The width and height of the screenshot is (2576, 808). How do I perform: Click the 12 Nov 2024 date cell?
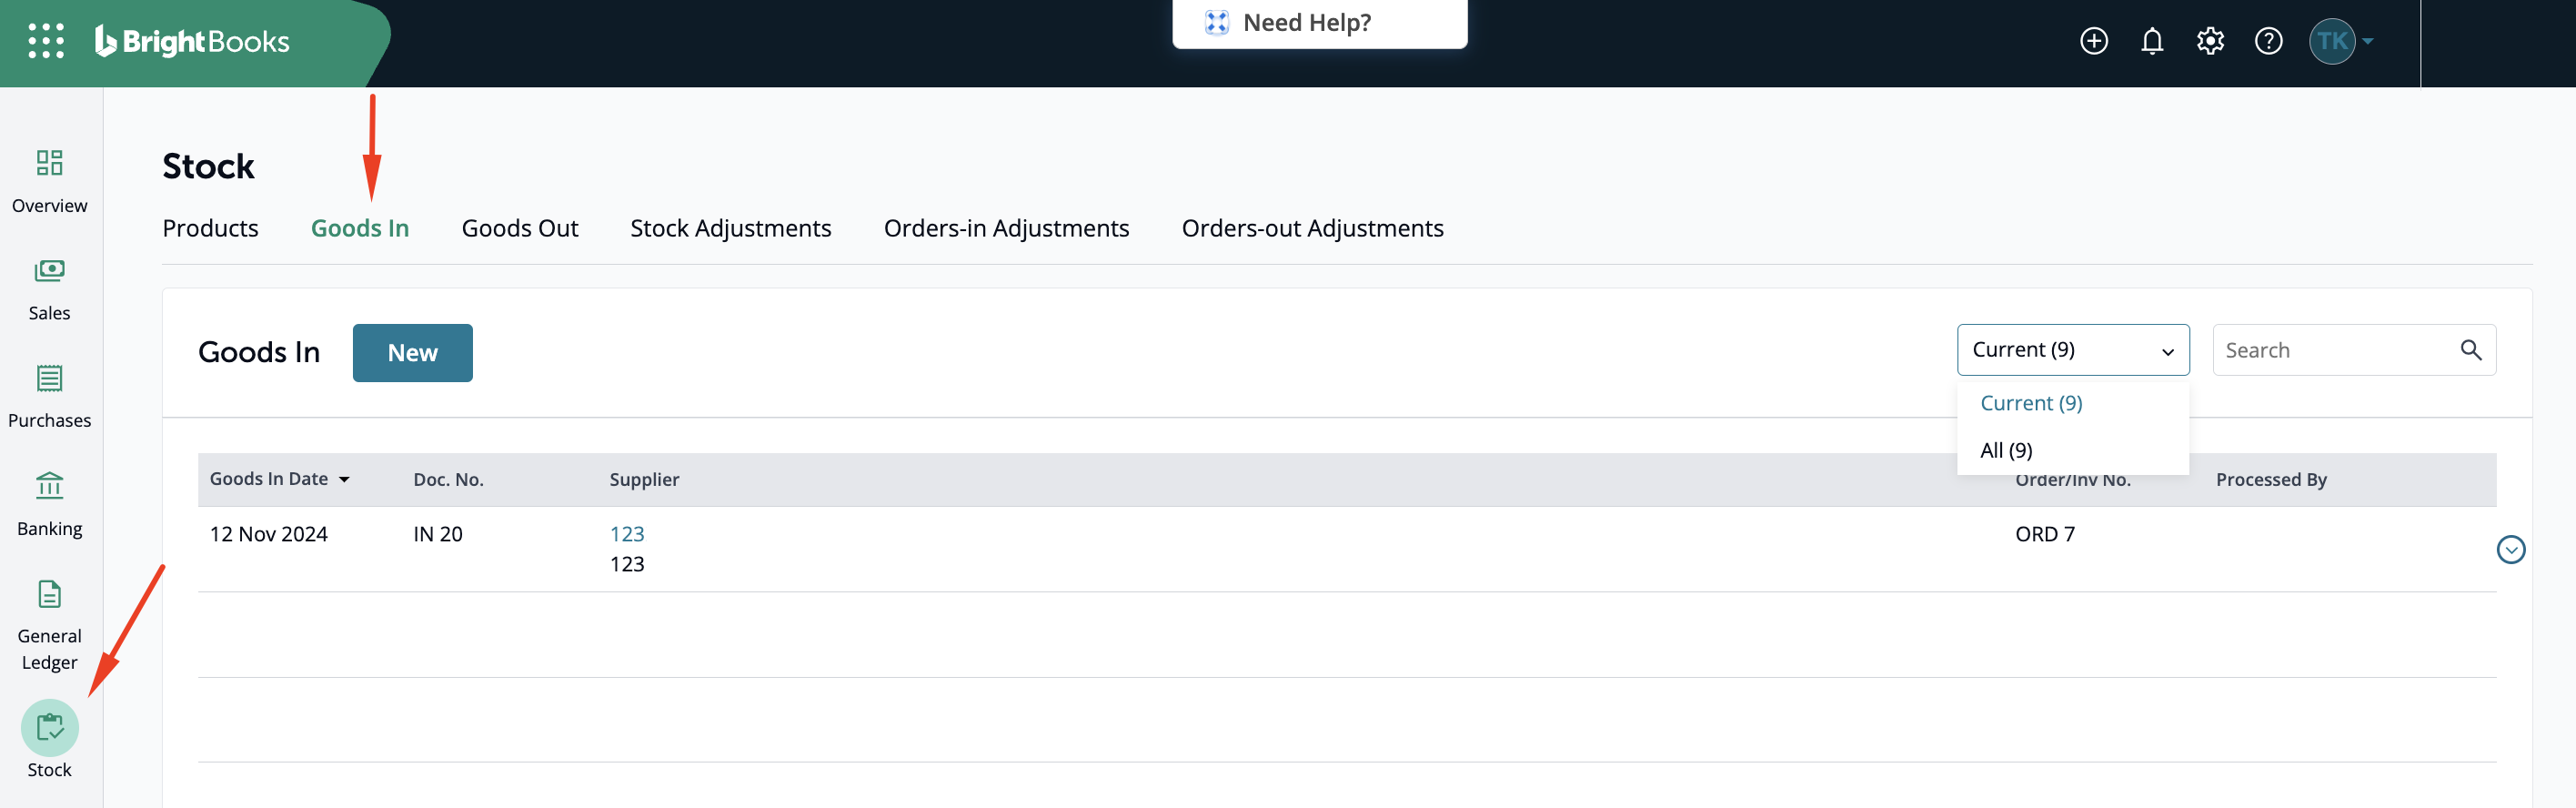click(x=269, y=534)
